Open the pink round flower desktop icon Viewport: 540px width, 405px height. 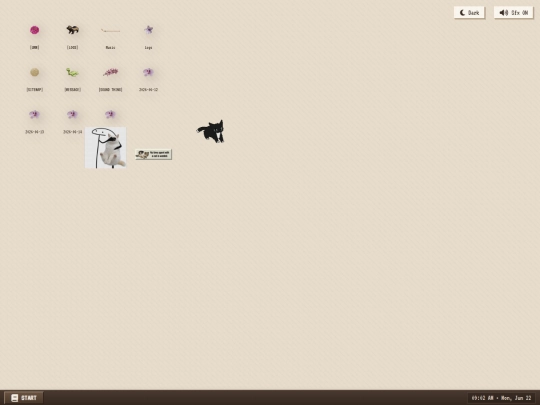pyautogui.click(x=34, y=30)
